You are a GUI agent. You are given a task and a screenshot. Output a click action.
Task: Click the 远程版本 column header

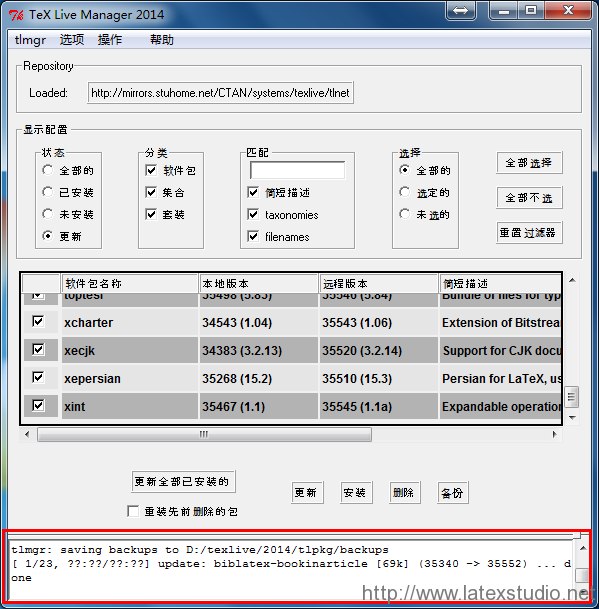pos(378,284)
